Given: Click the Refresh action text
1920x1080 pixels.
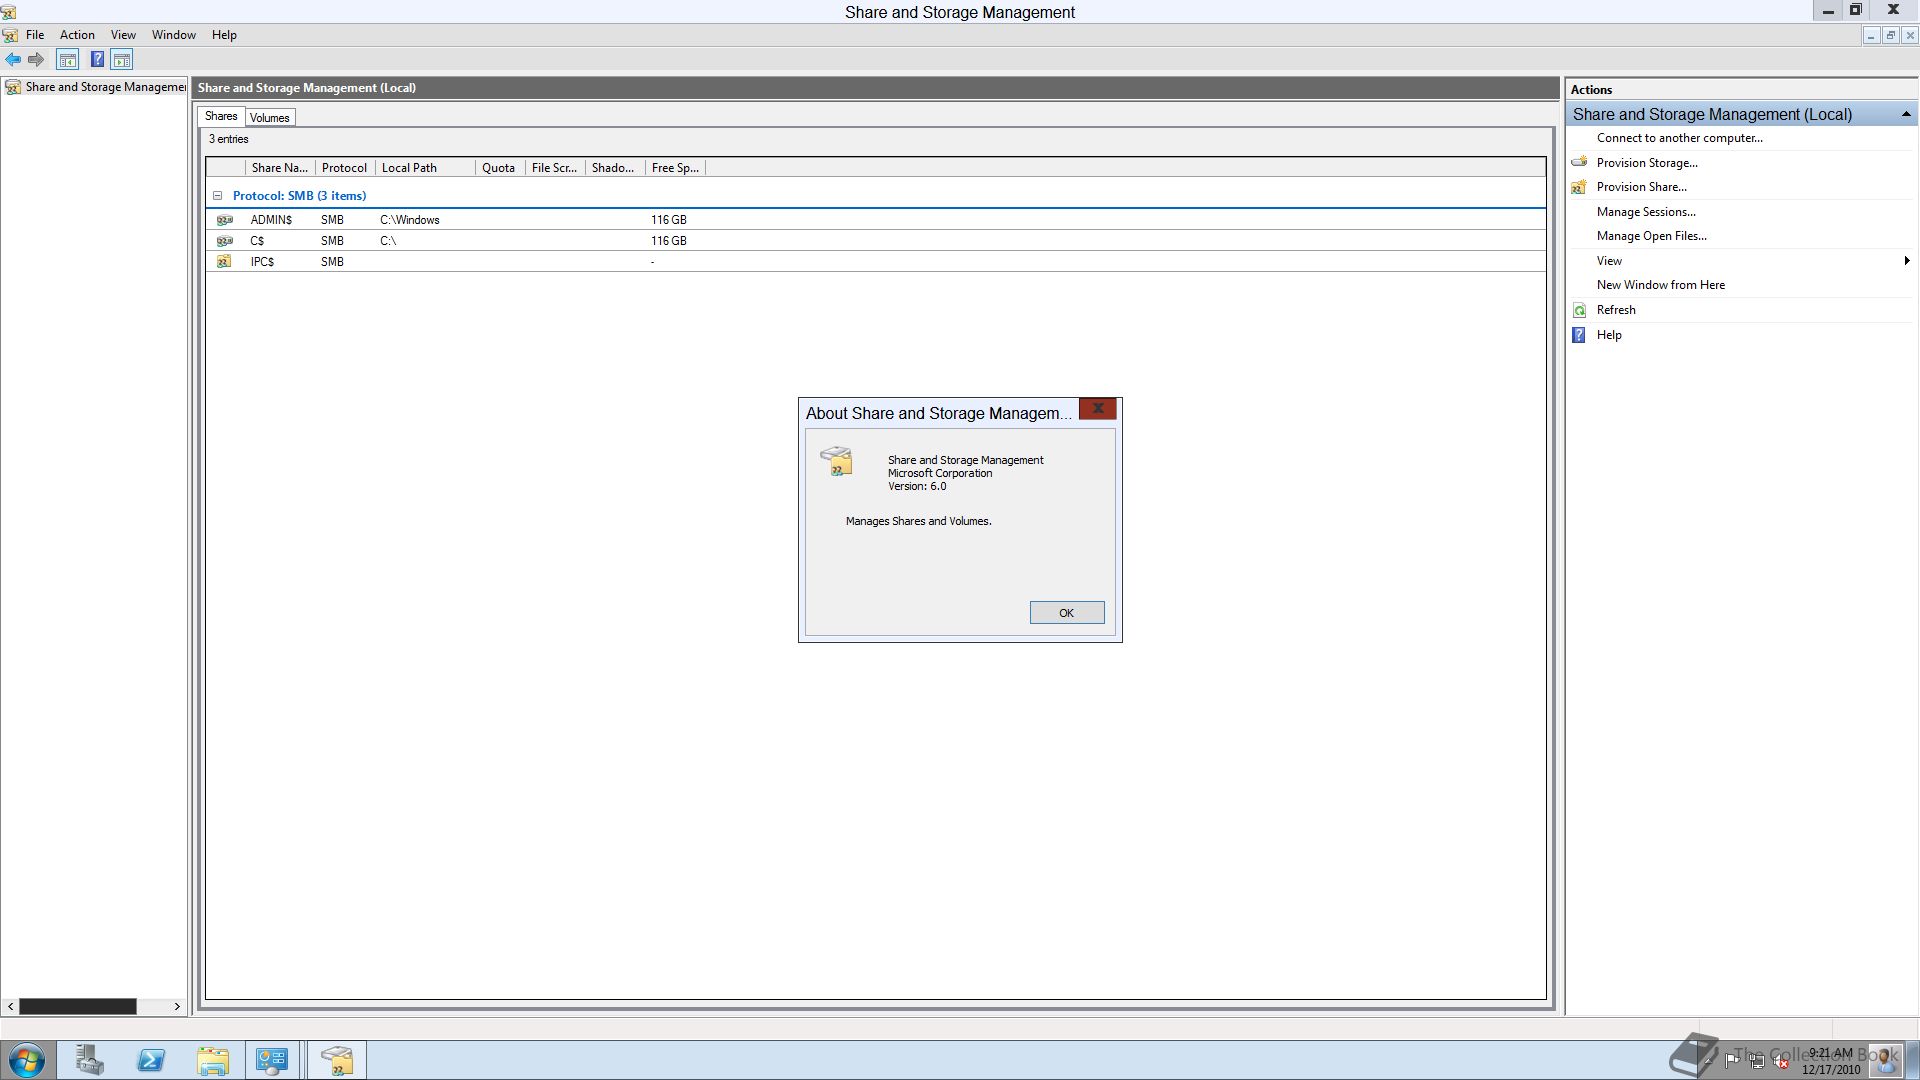Looking at the screenshot, I should click(1616, 310).
